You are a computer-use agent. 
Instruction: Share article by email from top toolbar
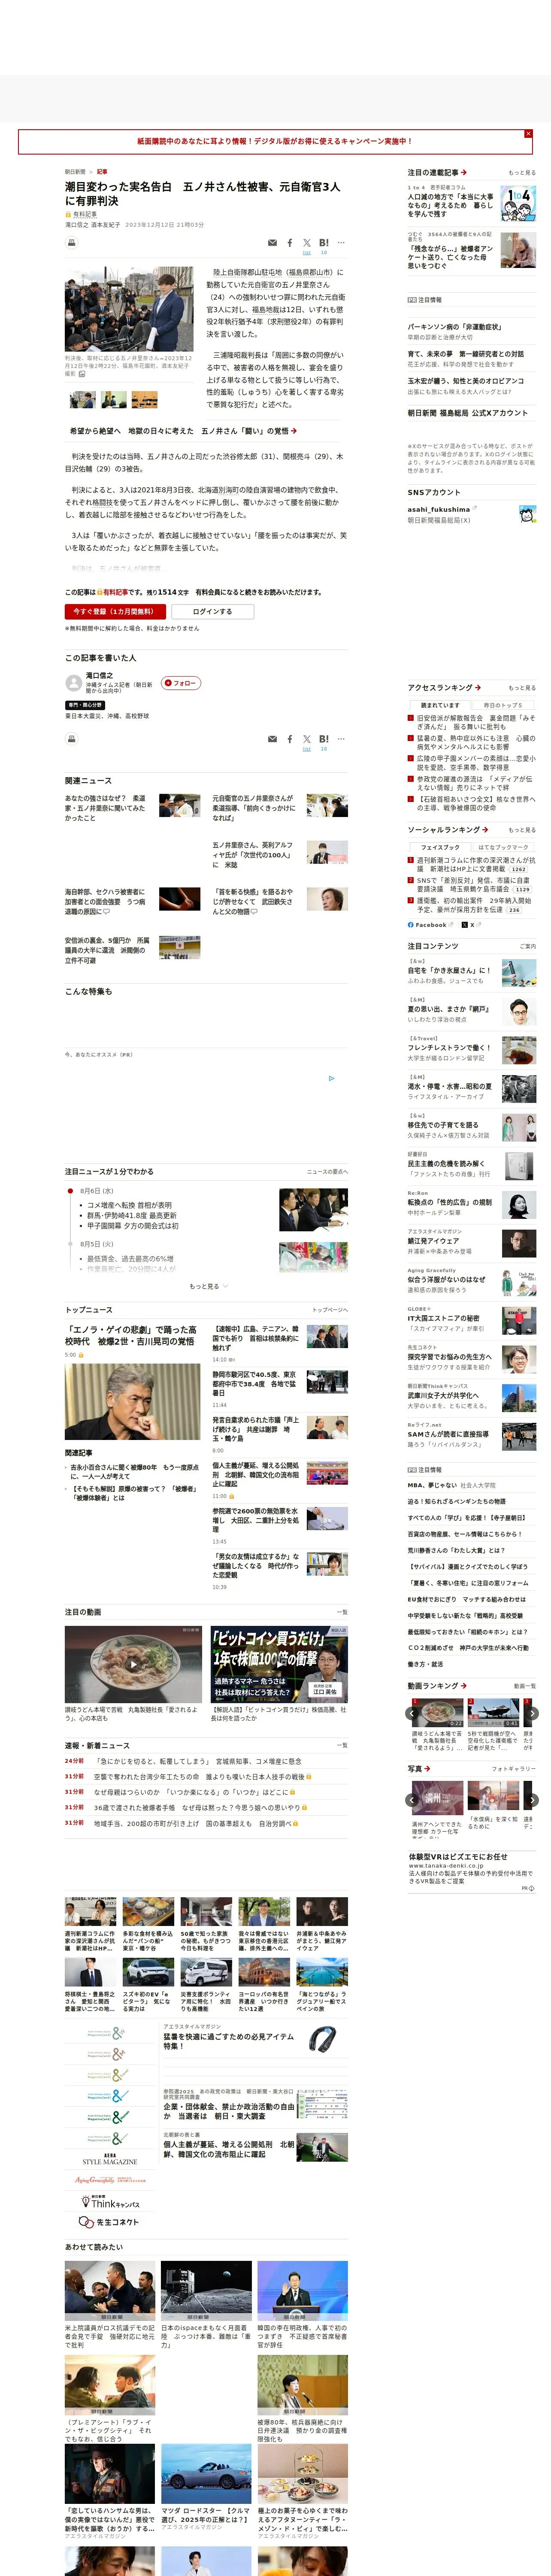[x=273, y=243]
